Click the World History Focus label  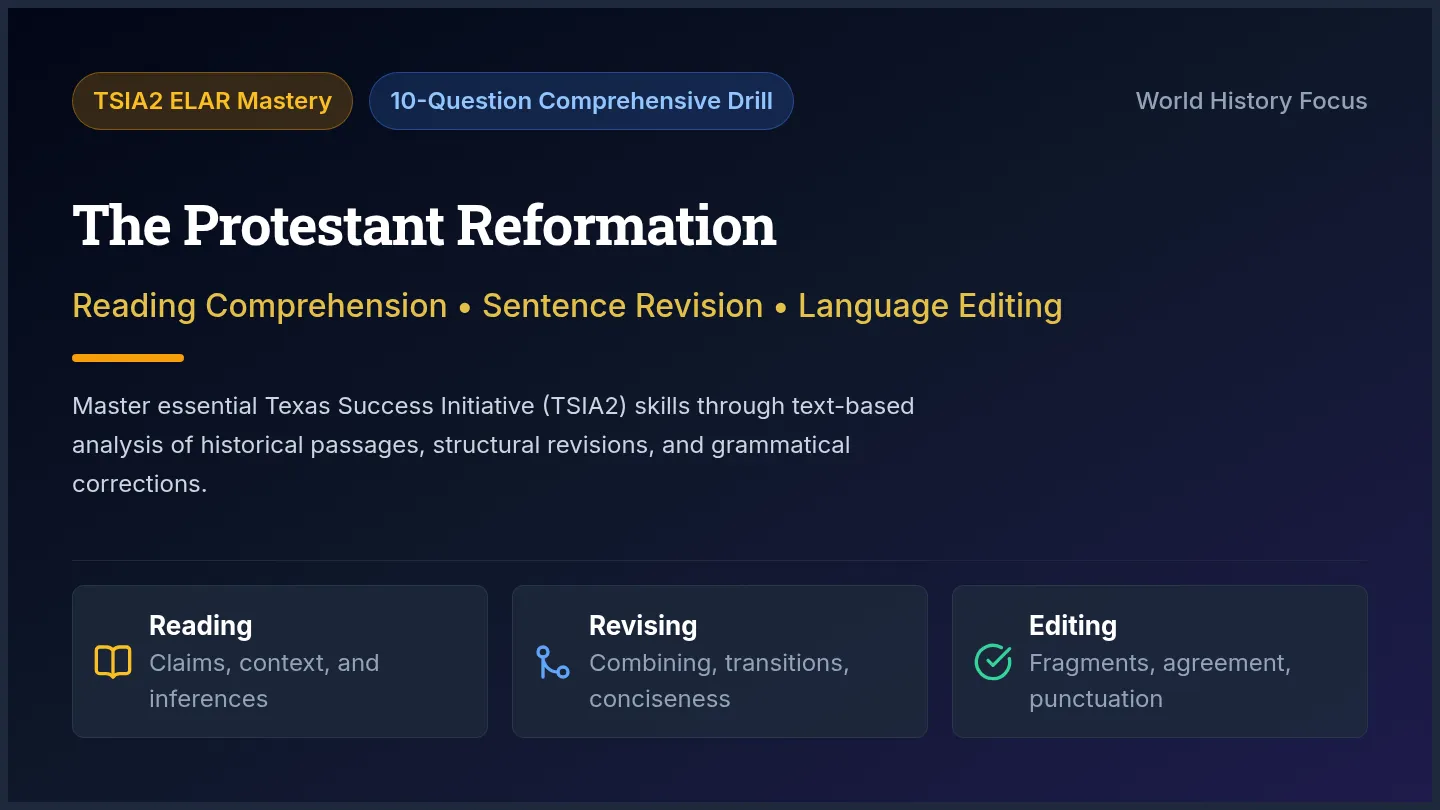click(1251, 101)
